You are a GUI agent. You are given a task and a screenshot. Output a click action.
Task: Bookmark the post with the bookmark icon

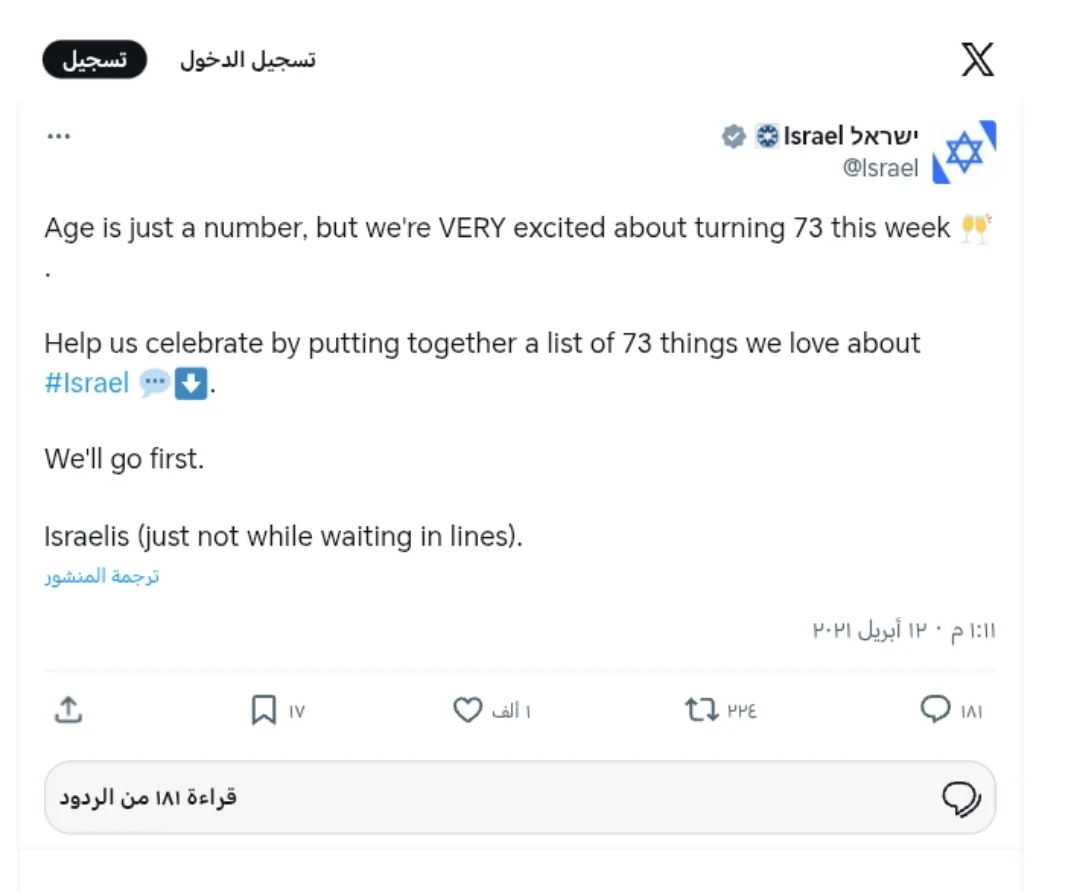[263, 711]
